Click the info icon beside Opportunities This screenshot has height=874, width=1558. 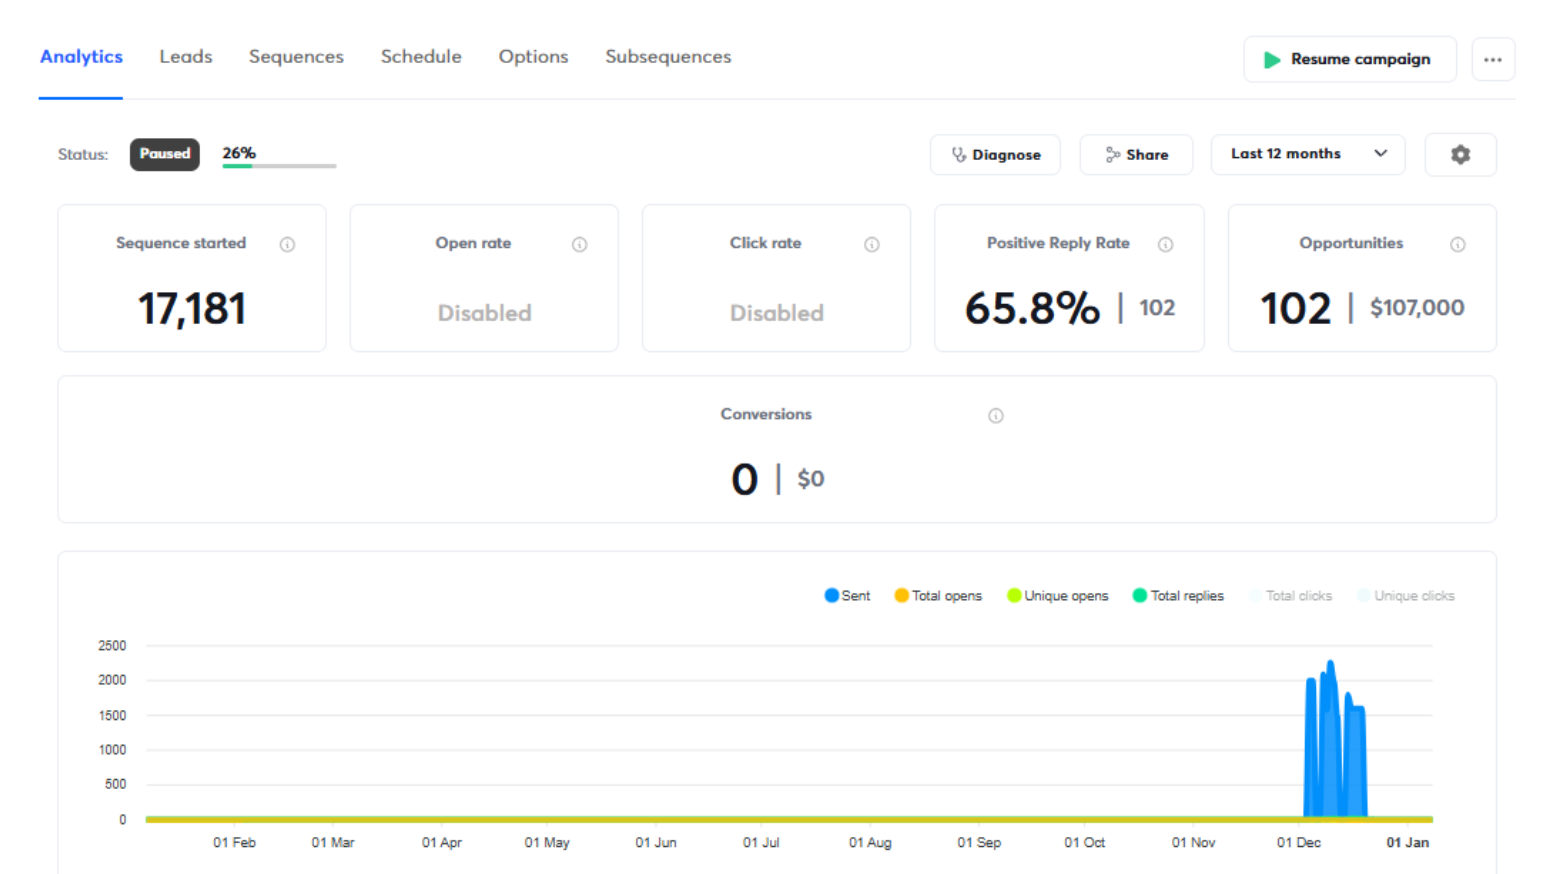coord(1458,243)
